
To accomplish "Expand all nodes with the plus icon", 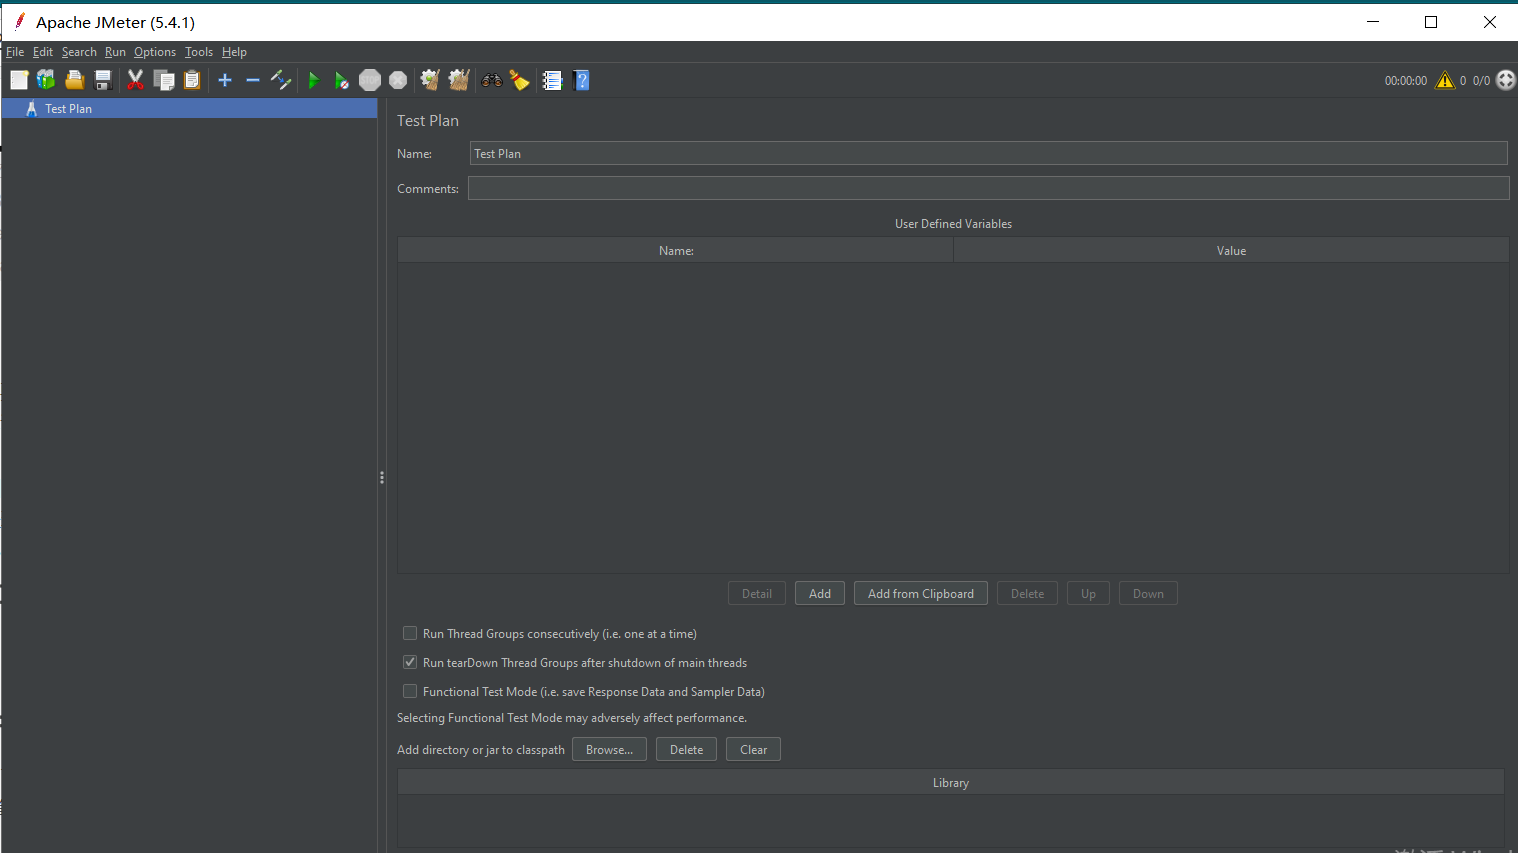I will point(225,80).
